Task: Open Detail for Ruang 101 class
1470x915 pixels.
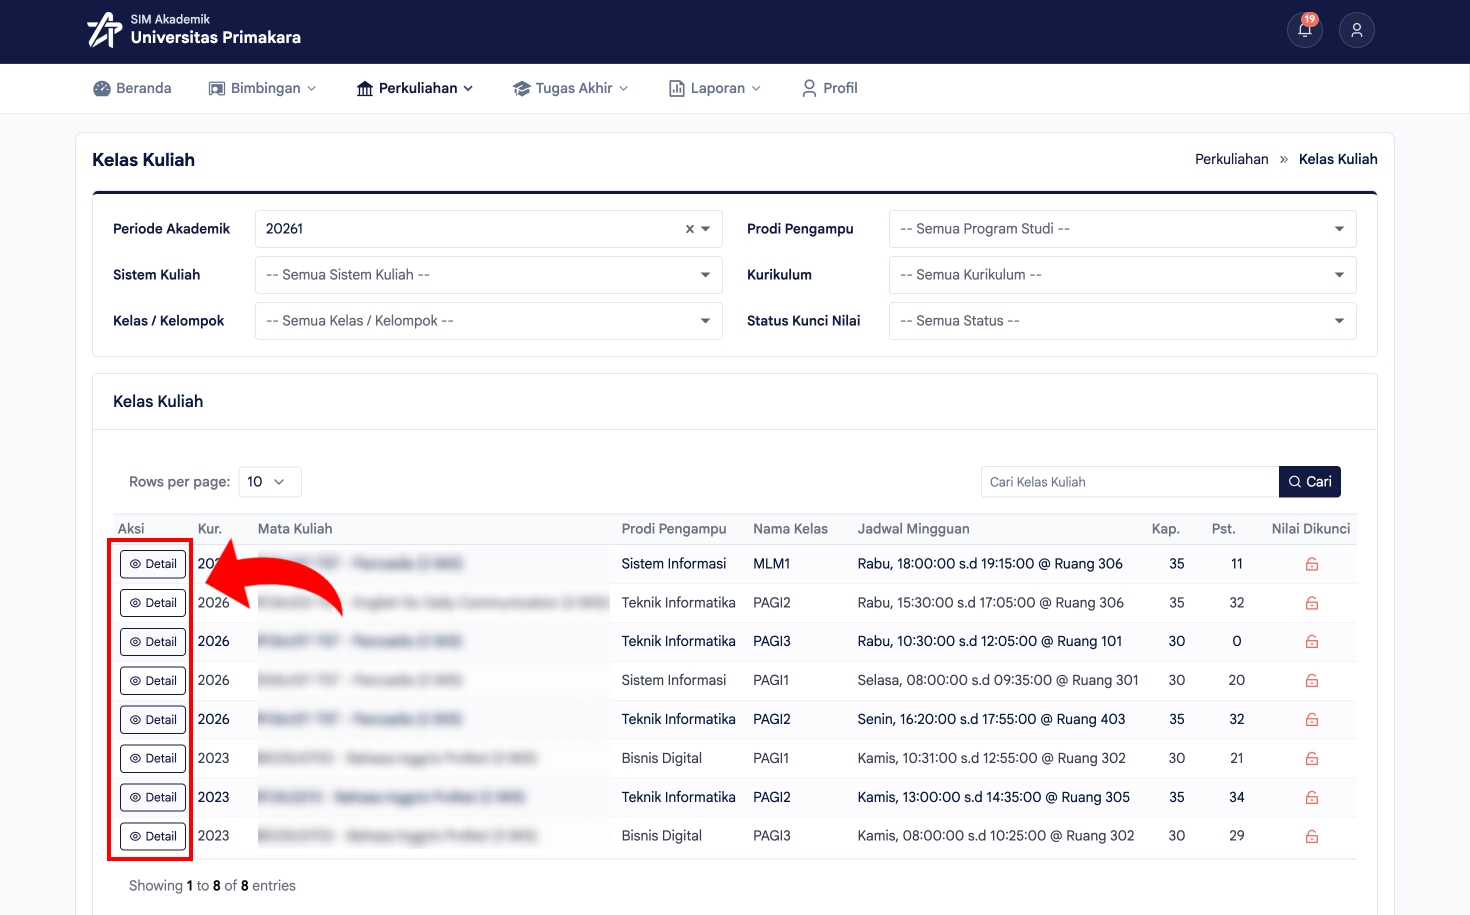Action: pos(153,642)
